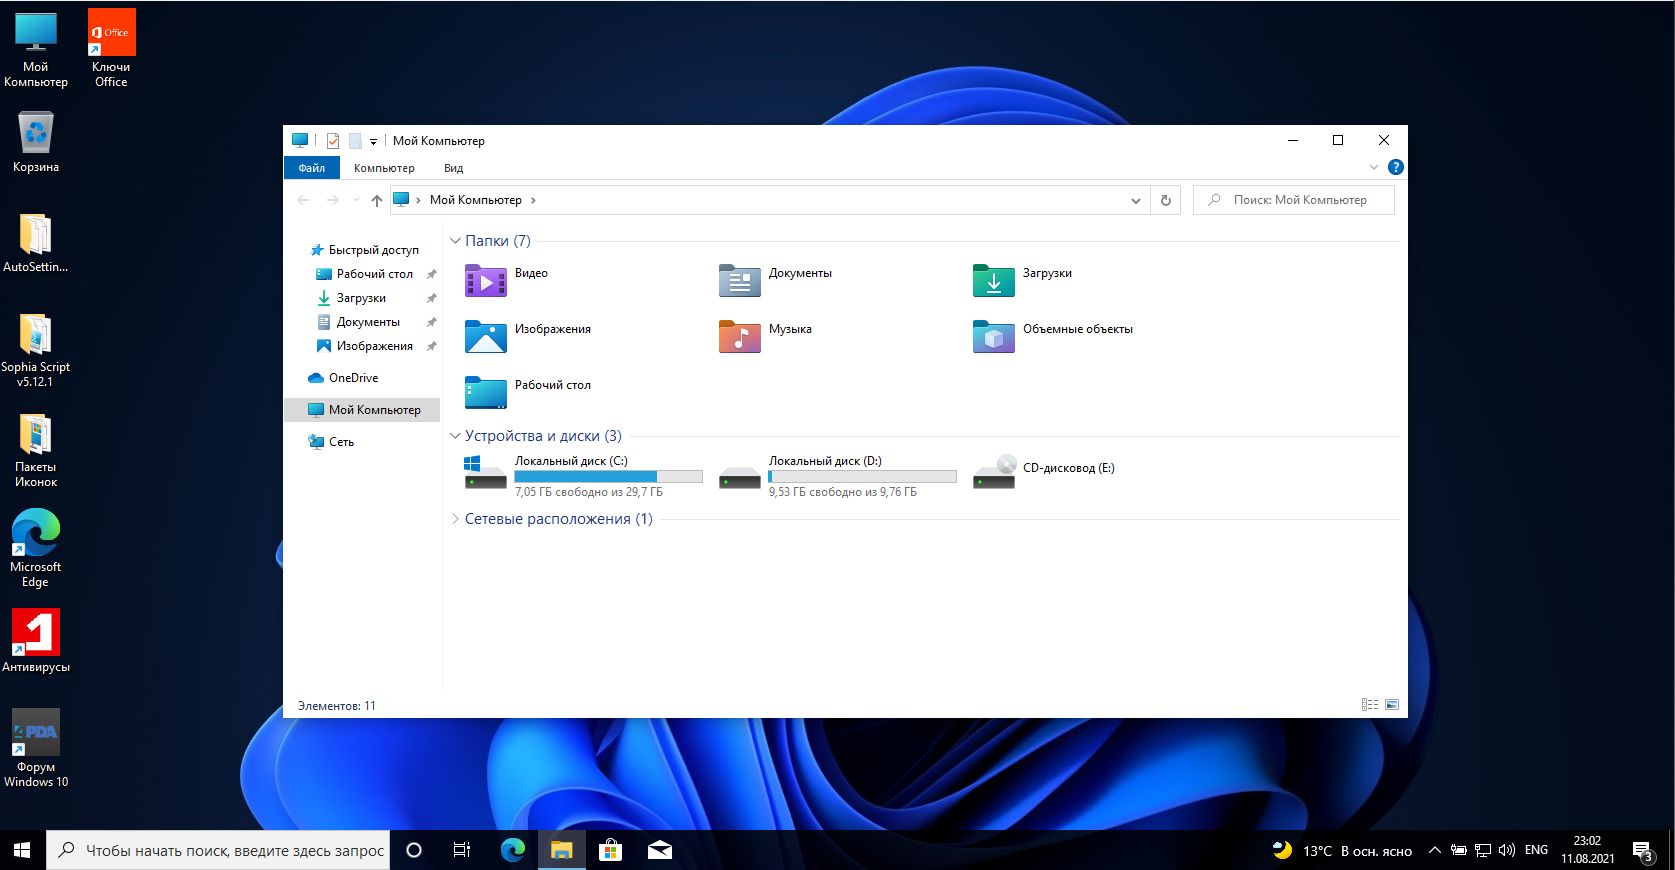Switch to the Вид ribbon tab

point(453,168)
